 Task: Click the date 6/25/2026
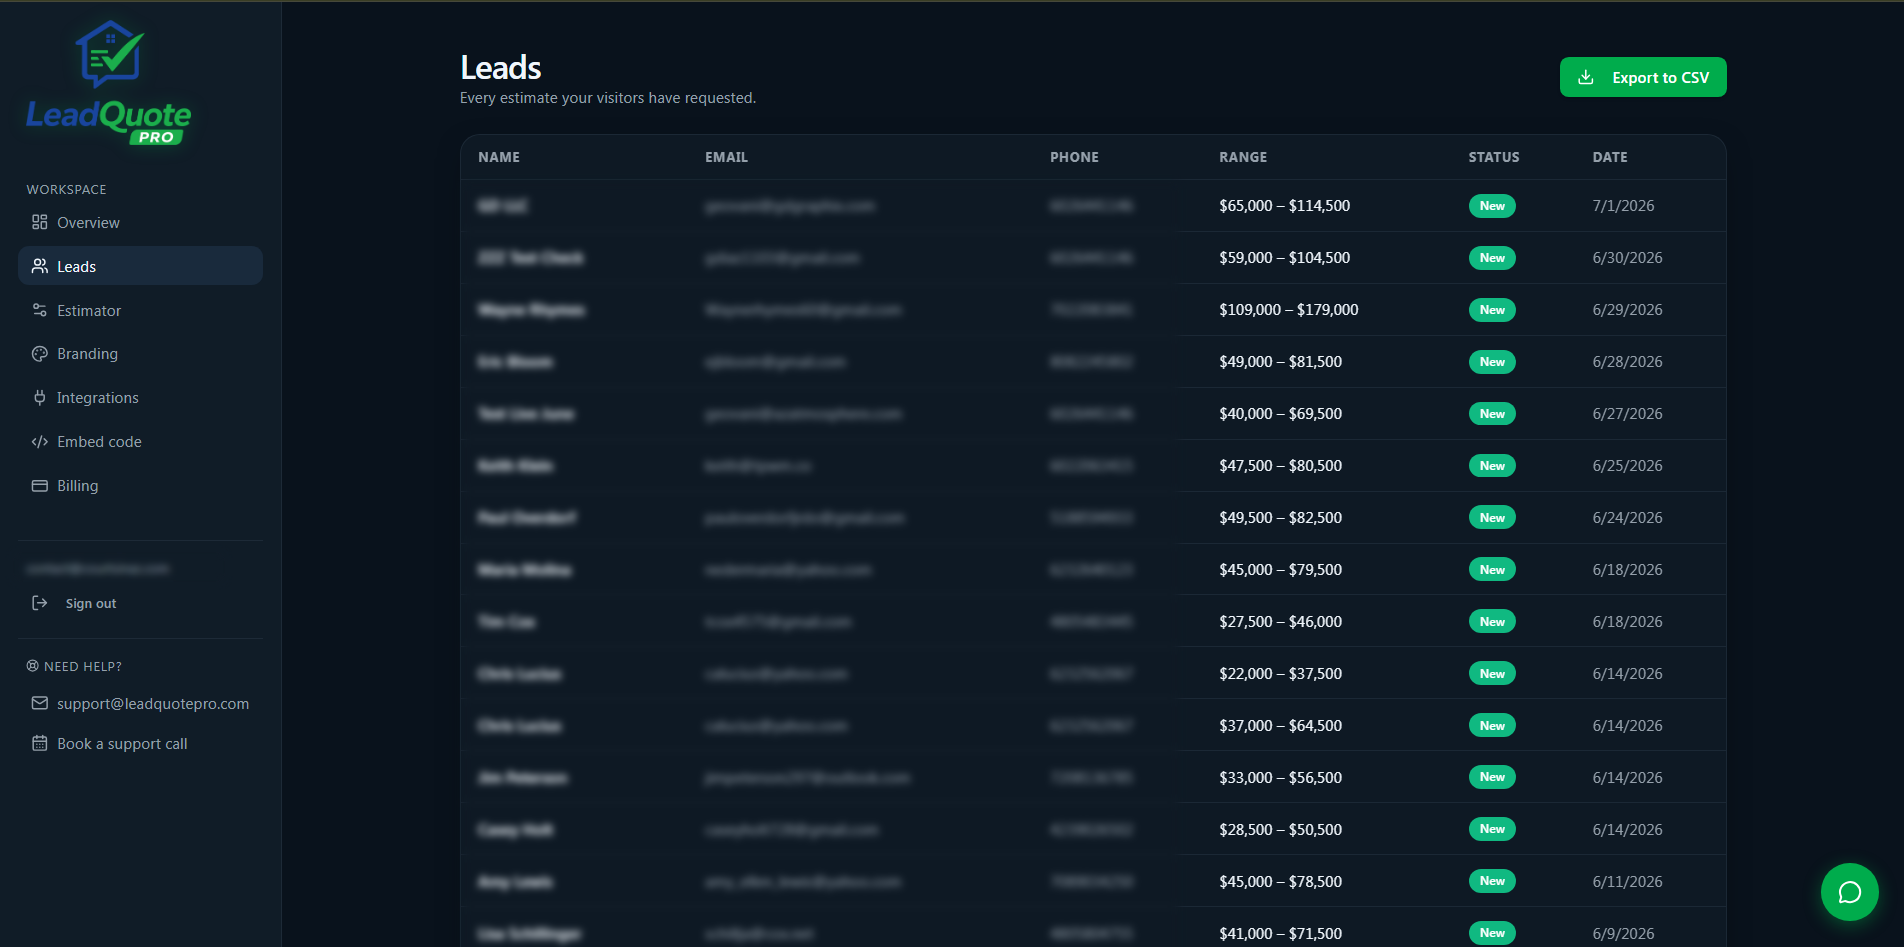click(1627, 466)
